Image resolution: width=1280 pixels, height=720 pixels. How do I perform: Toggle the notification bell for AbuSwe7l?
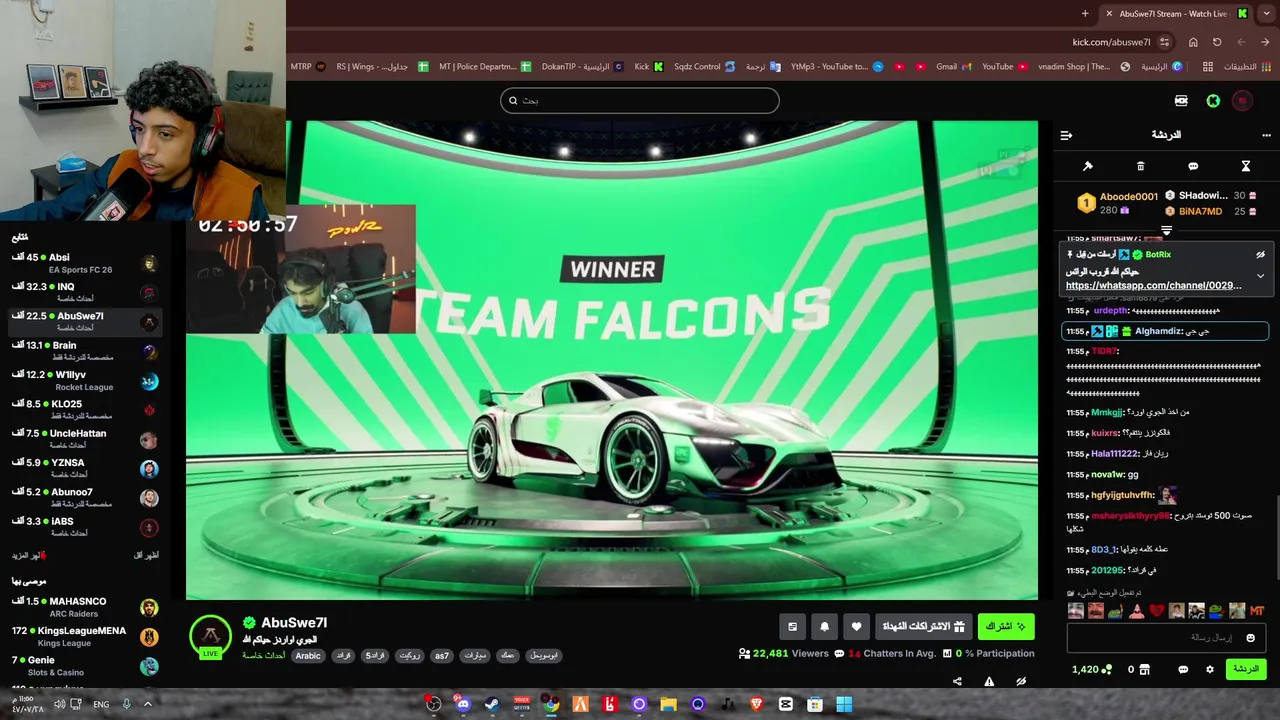tap(824, 626)
